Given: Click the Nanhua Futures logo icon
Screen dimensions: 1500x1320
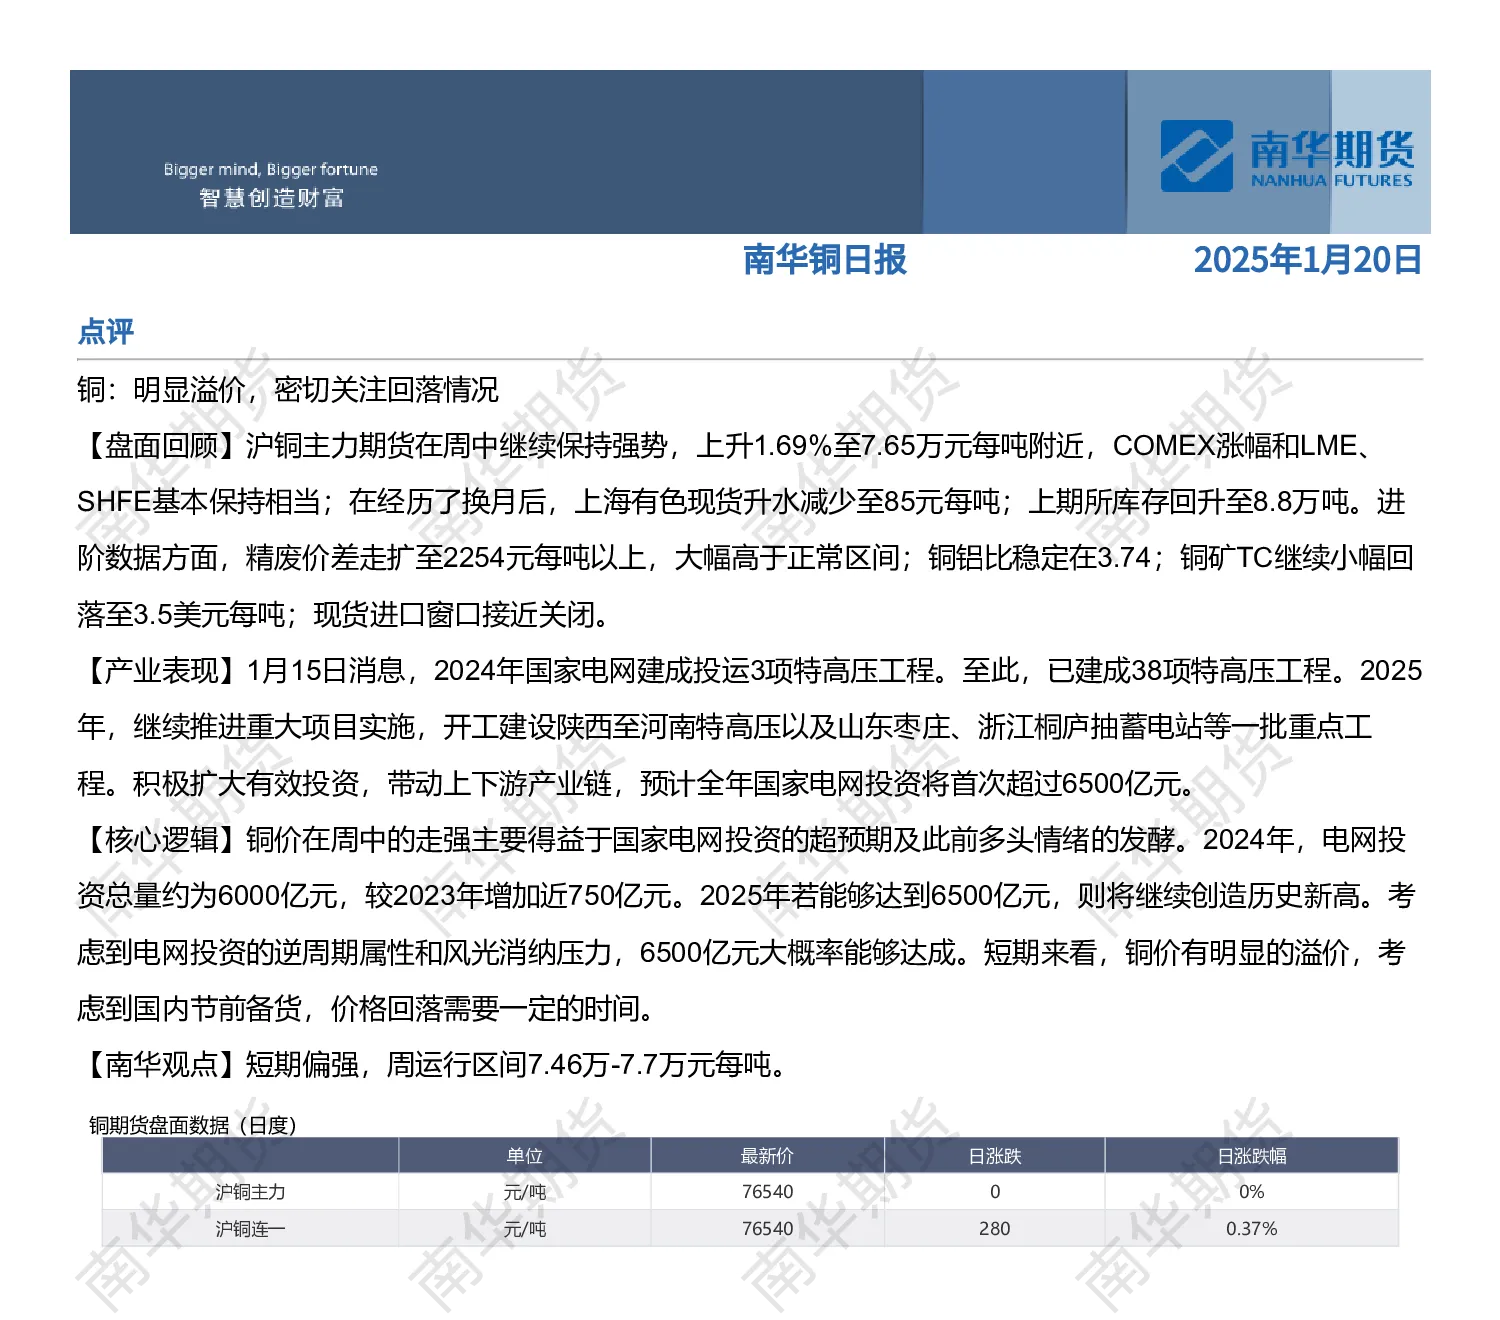Looking at the screenshot, I should point(1196,155).
